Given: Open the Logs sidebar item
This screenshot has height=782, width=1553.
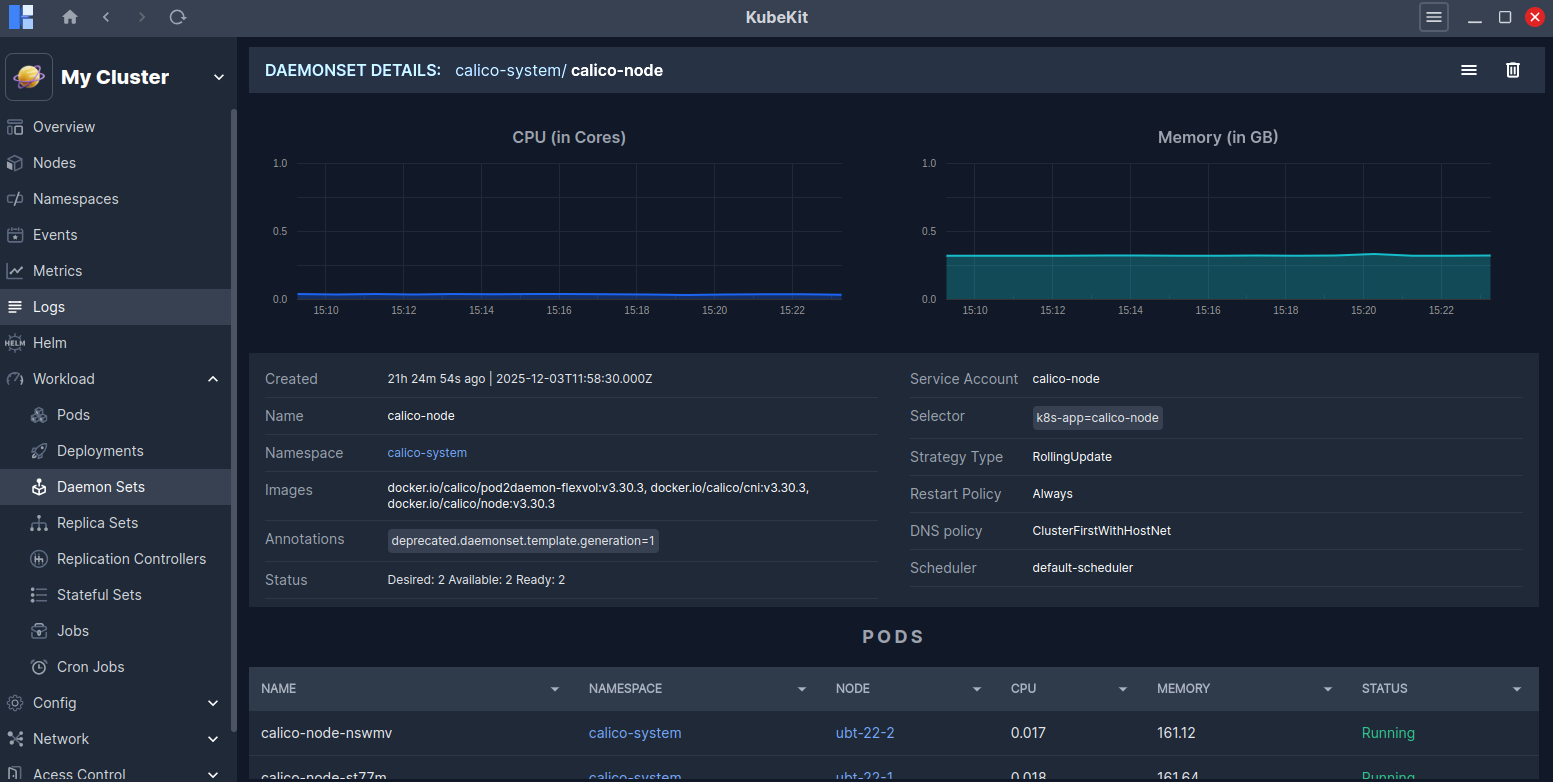Looking at the screenshot, I should coord(48,307).
